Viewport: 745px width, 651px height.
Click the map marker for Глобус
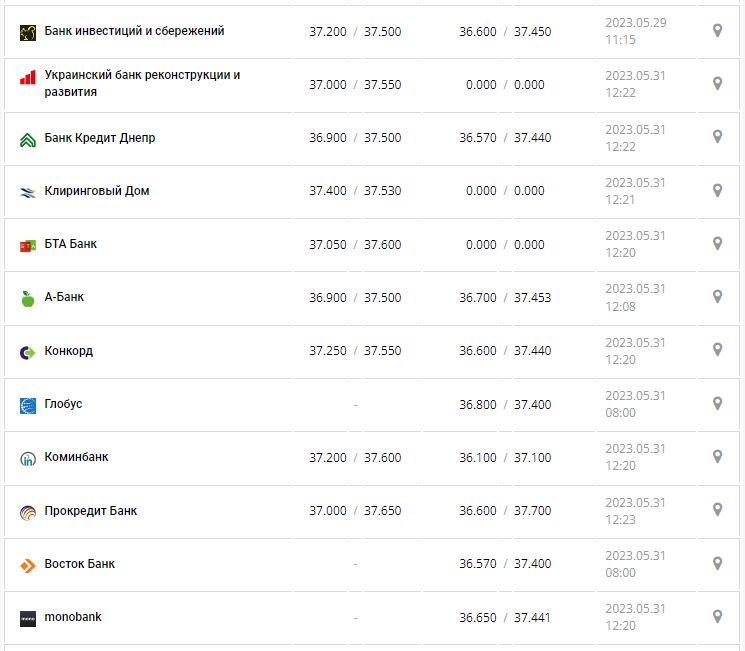[x=717, y=403]
